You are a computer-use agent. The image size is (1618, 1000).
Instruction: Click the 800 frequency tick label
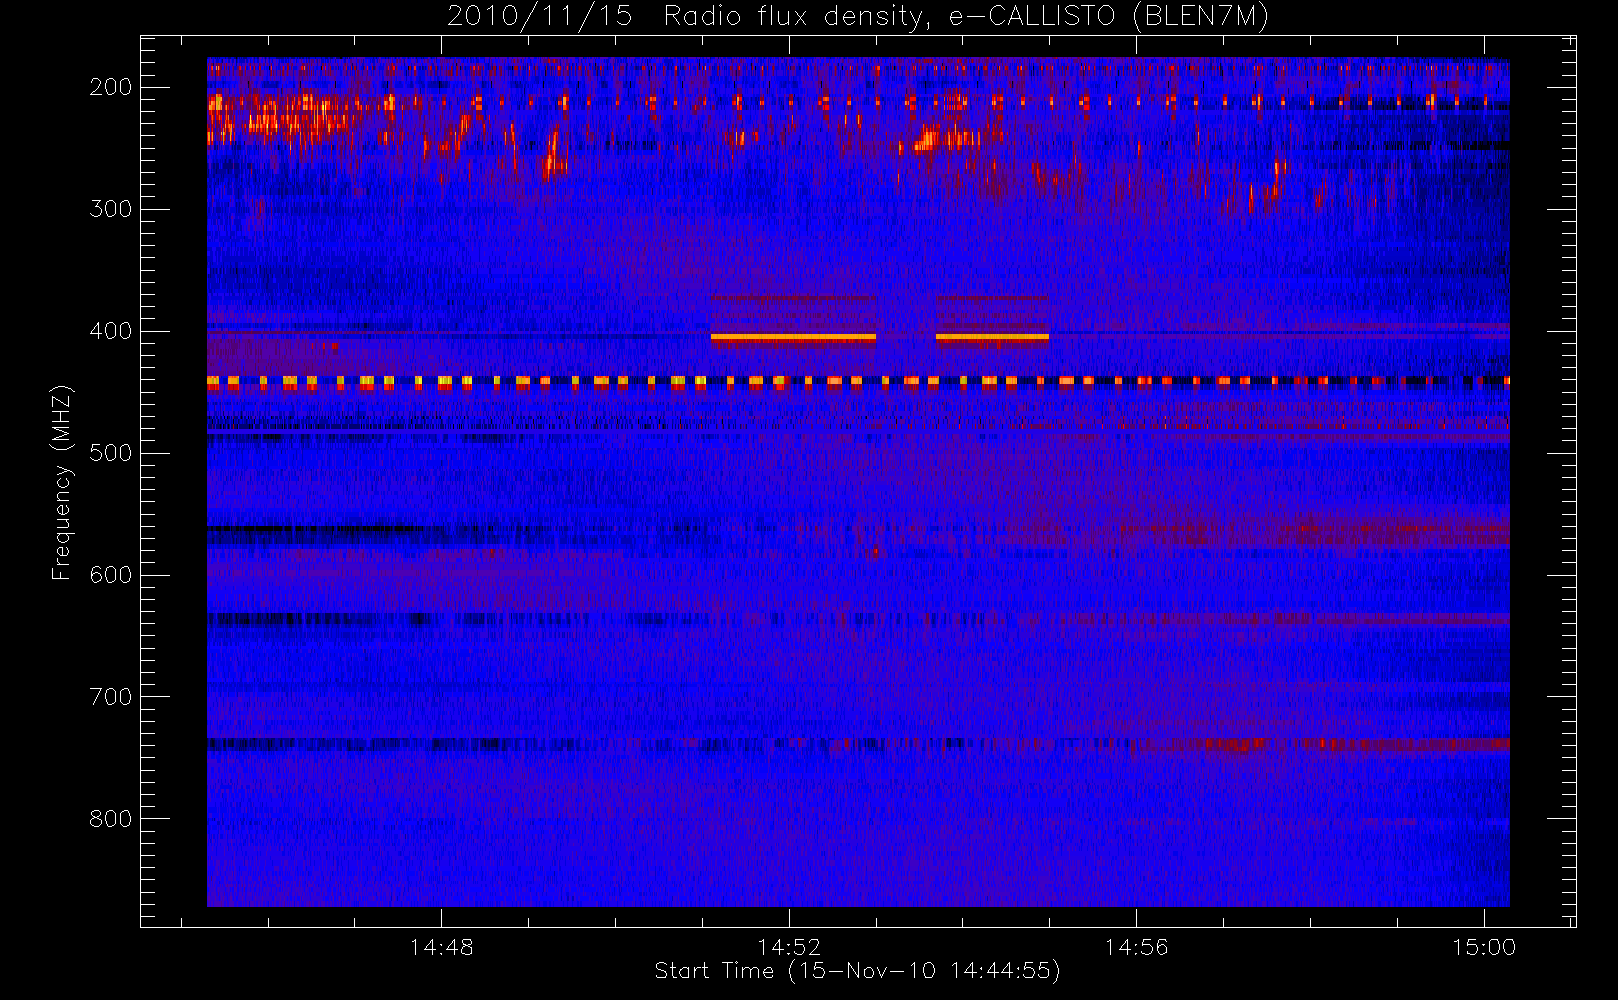(x=110, y=819)
